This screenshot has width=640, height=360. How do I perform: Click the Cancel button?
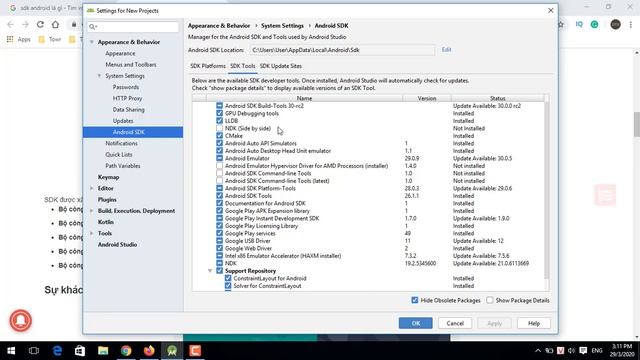[455, 323]
